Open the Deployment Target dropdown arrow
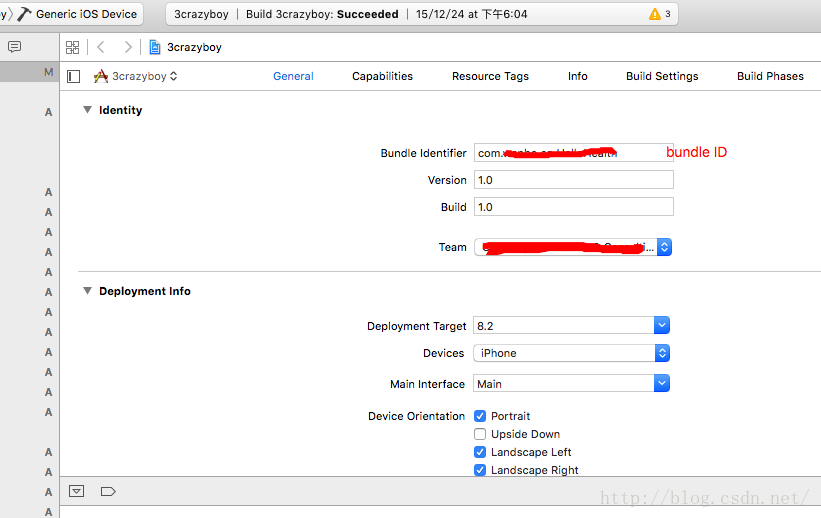 click(x=662, y=325)
